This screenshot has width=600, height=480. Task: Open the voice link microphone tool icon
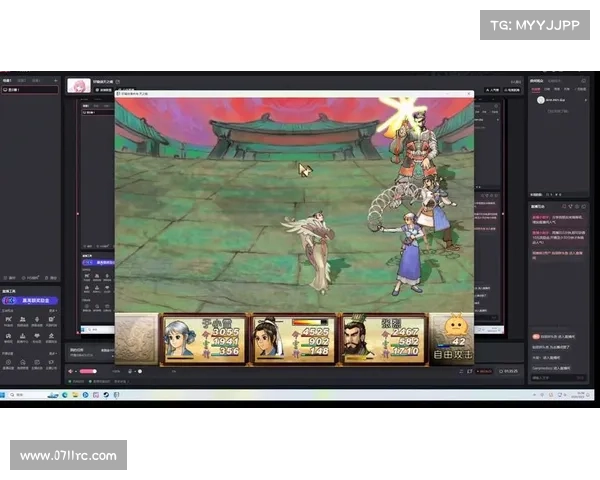click(37, 320)
